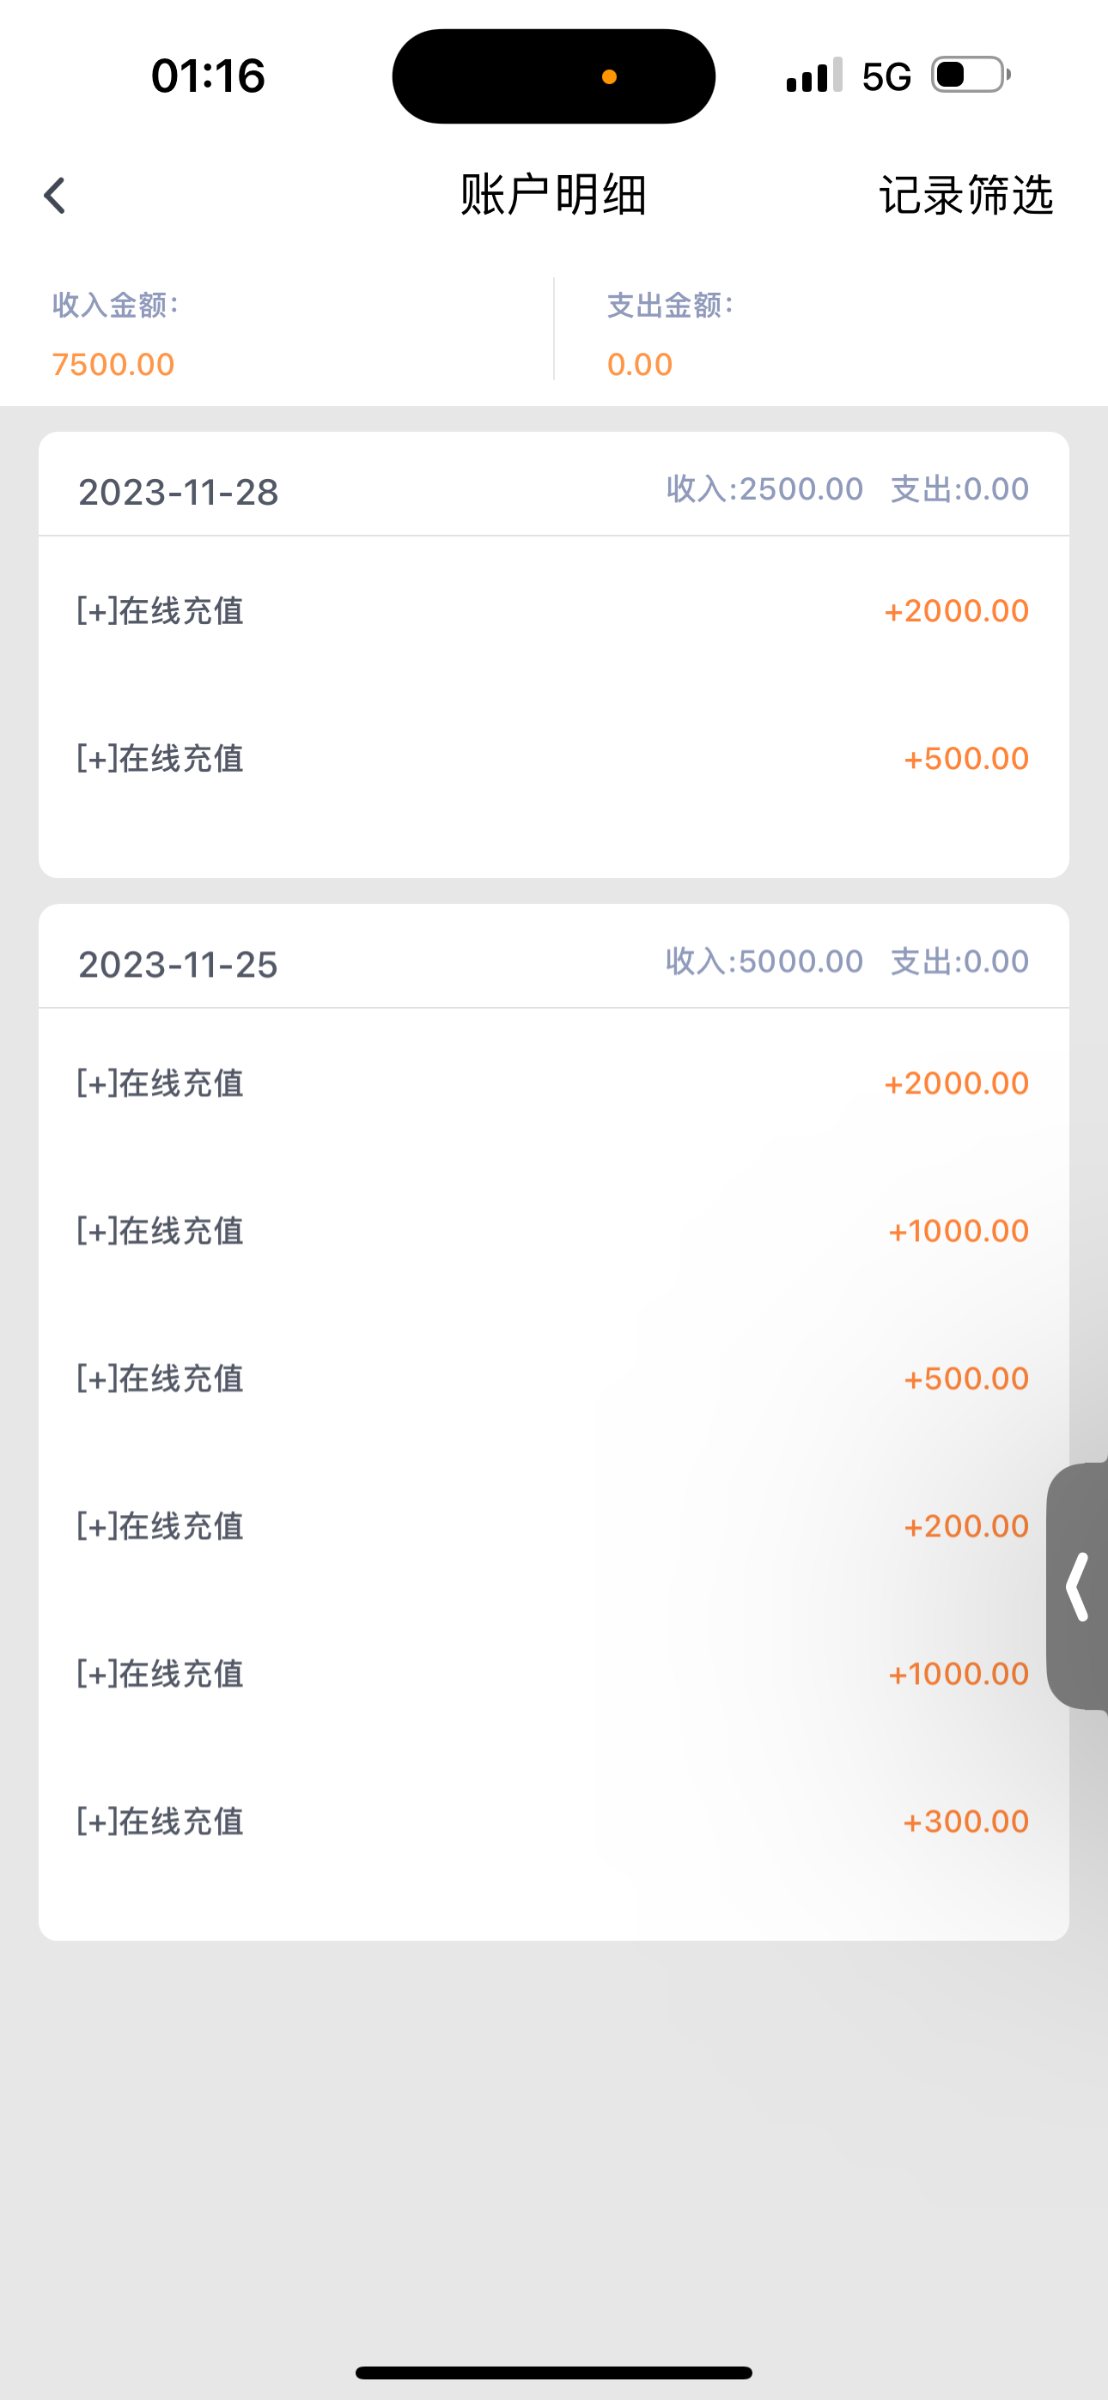Viewport: 1108px width, 2400px height.
Task: Open the +200.00 online recharge entry
Action: (554, 1526)
